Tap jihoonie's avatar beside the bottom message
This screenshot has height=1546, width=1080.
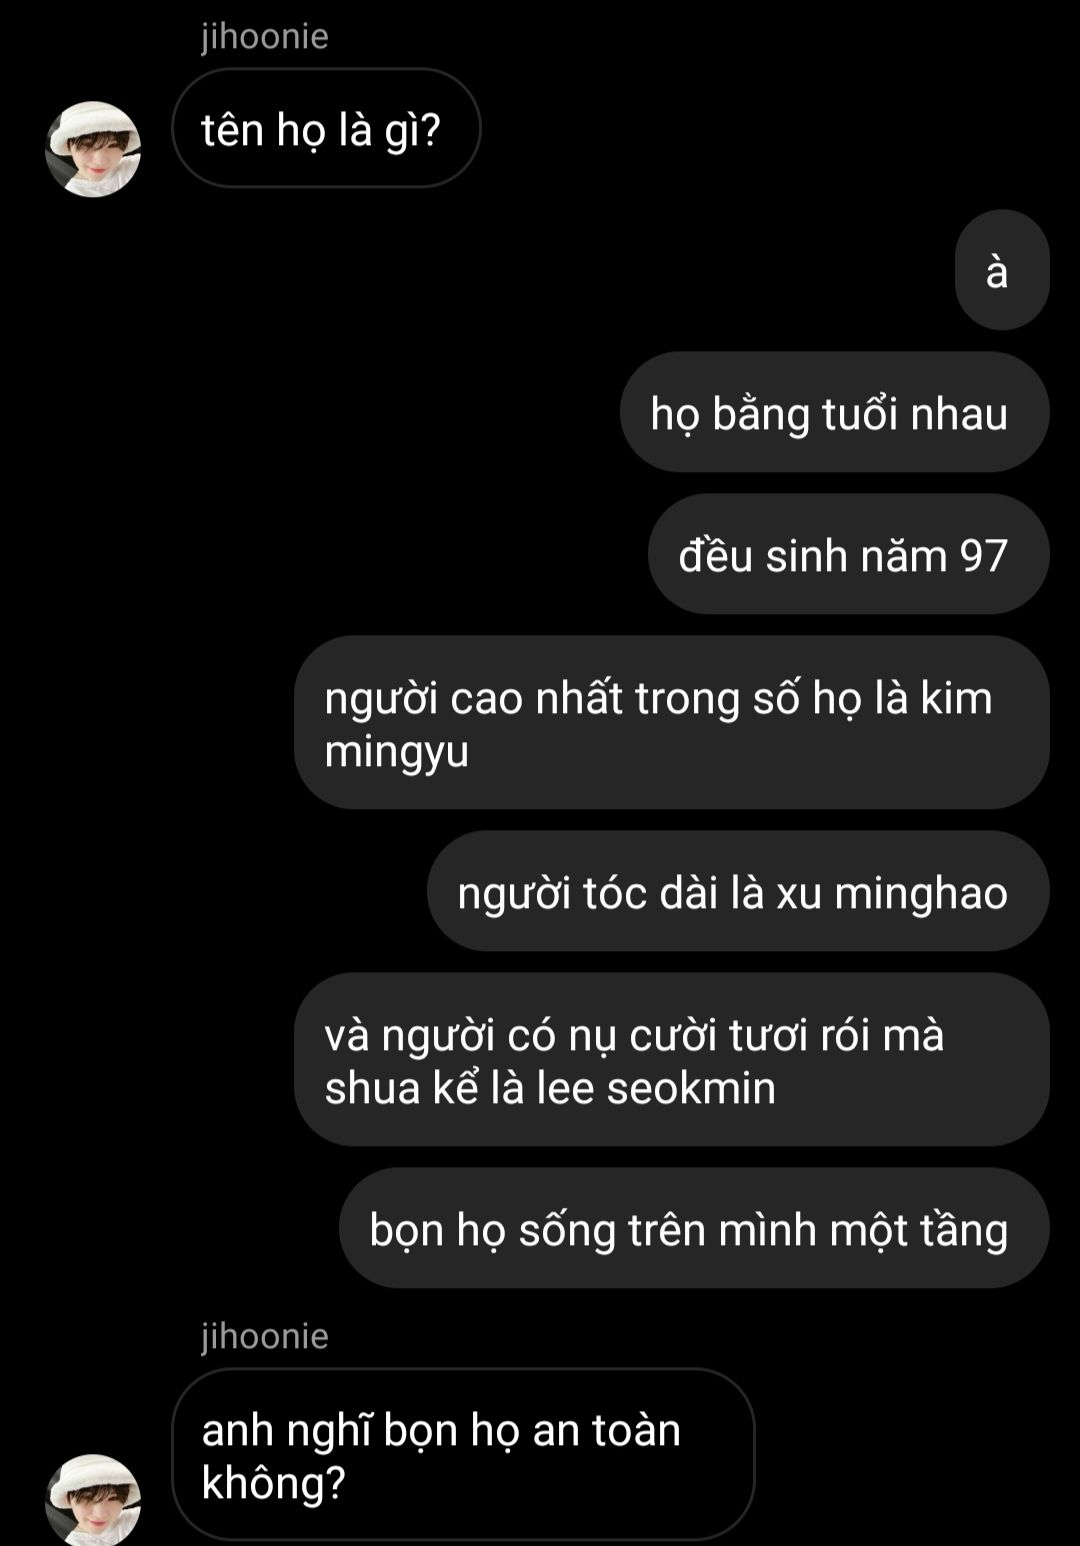tap(93, 1499)
